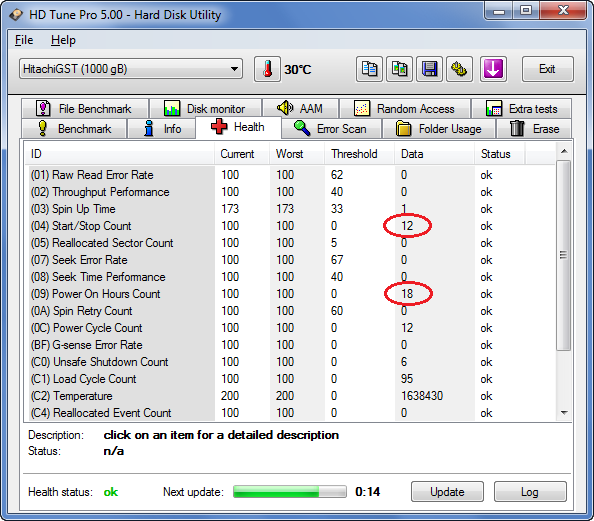Click the purple down arrow icon
The image size is (594, 521).
click(x=493, y=69)
